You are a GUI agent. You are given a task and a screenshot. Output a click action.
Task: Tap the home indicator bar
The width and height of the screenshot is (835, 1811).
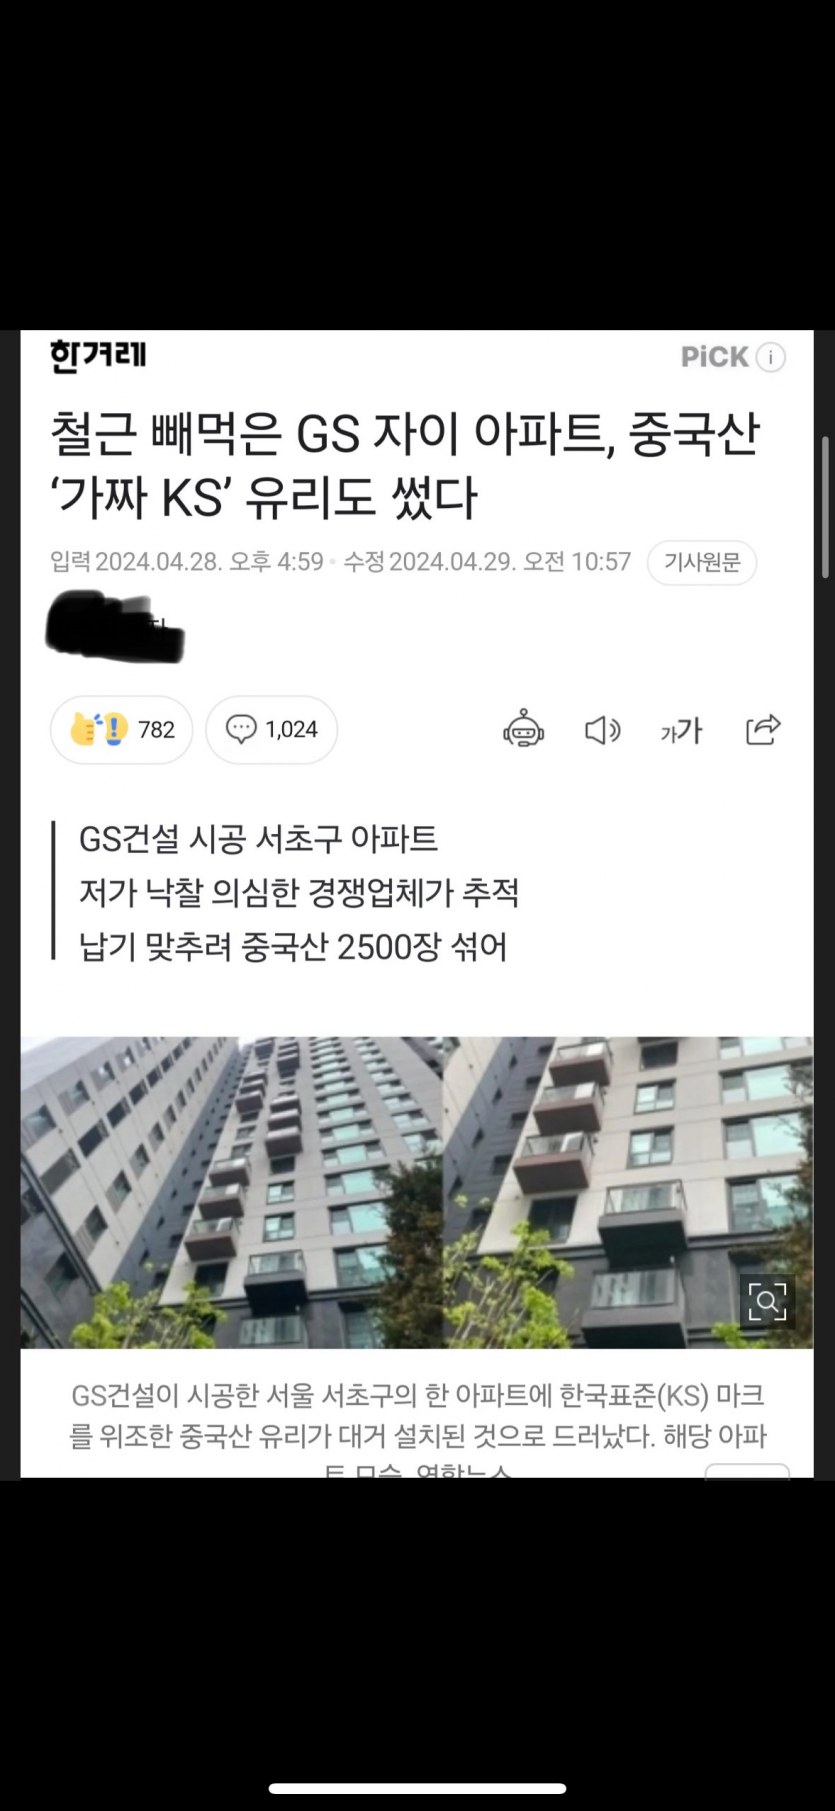pyautogui.click(x=417, y=1788)
